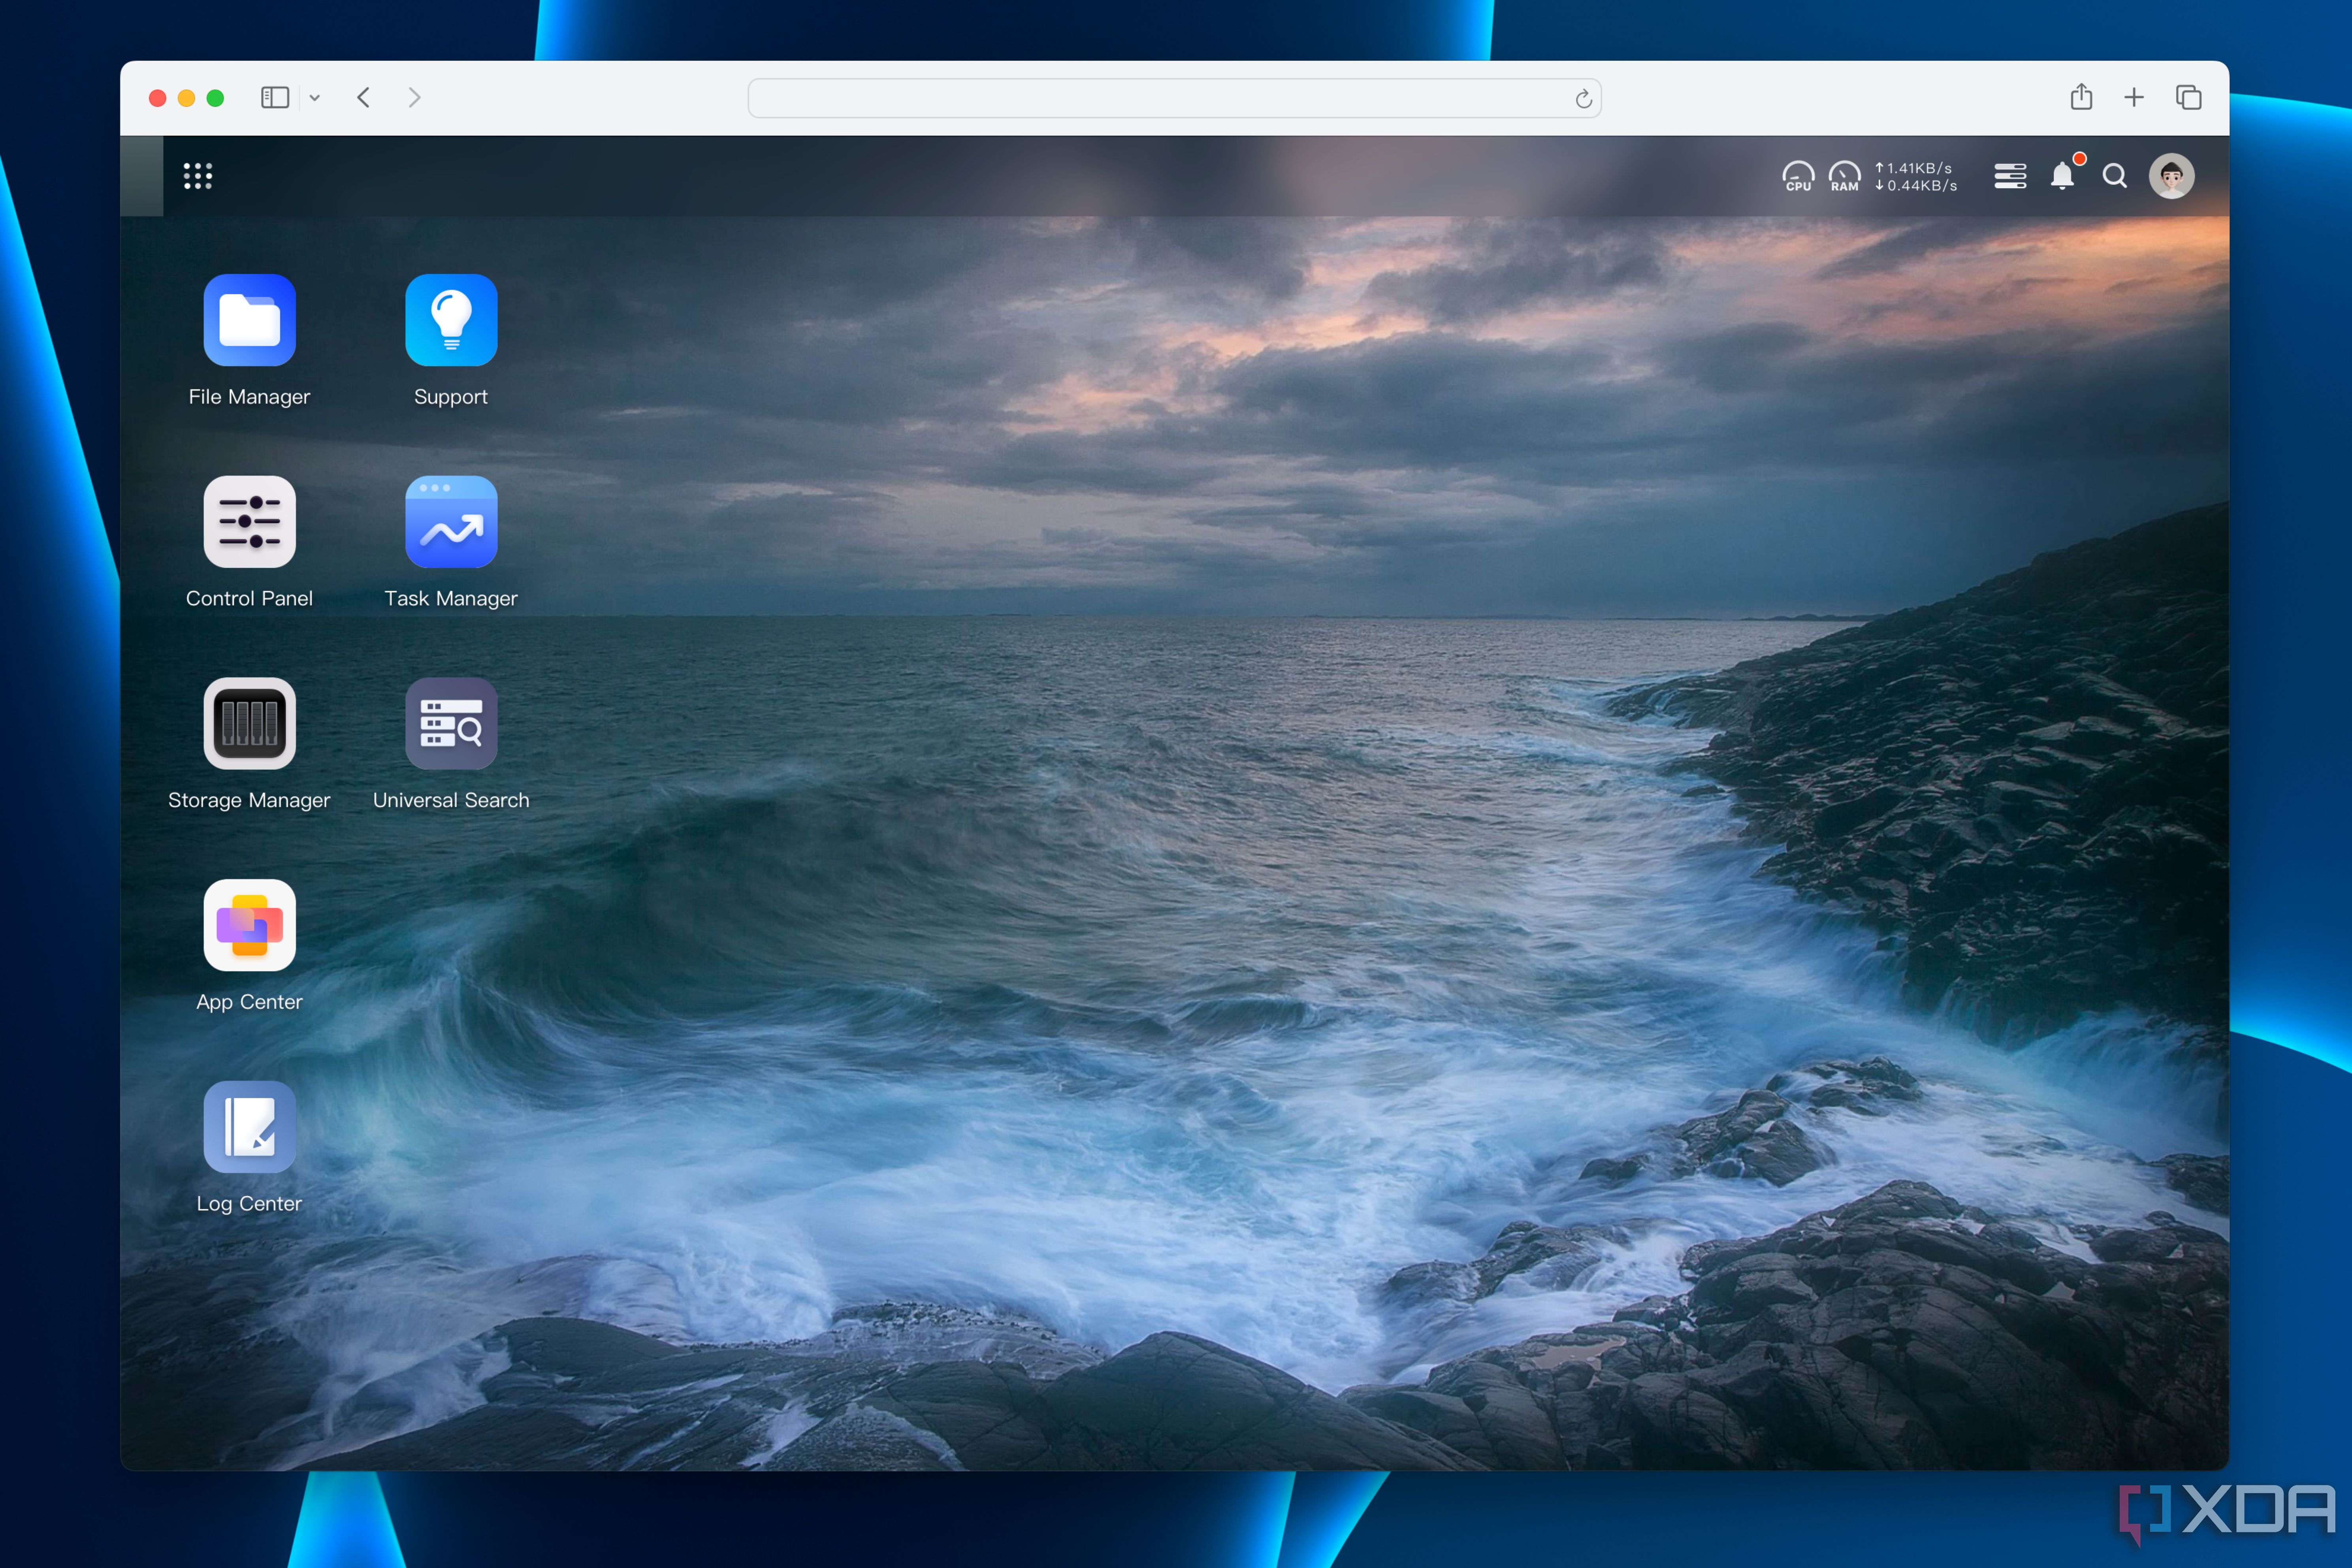Open the Universal Search desktop icon
The image size is (2352, 1568).
451,723
